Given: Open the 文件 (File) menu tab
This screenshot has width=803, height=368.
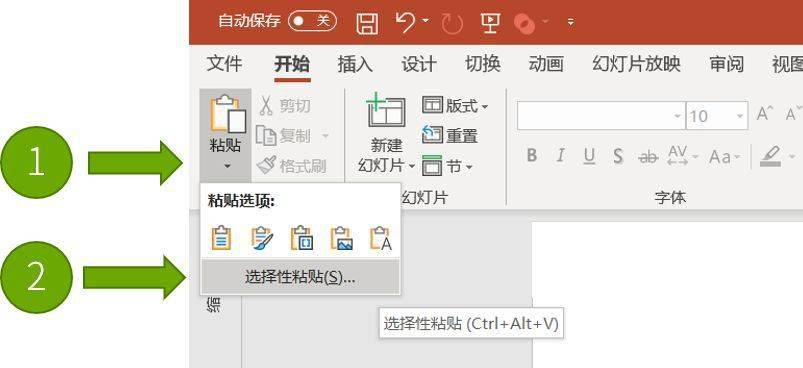Looking at the screenshot, I should [x=225, y=64].
